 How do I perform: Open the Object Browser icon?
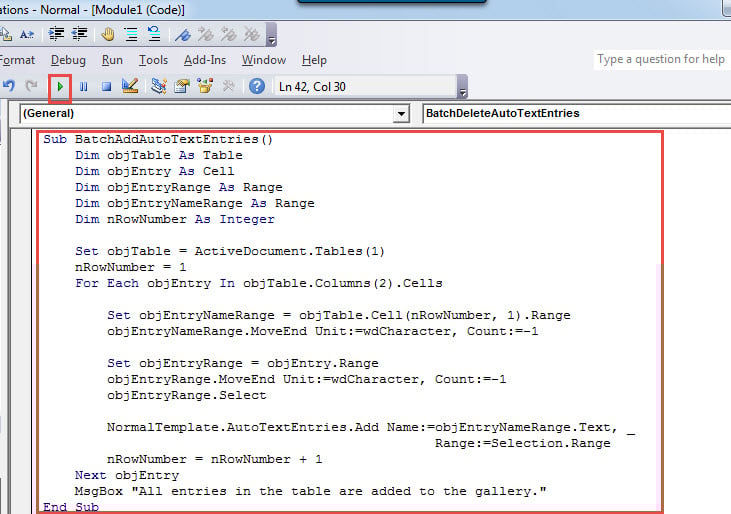point(205,86)
